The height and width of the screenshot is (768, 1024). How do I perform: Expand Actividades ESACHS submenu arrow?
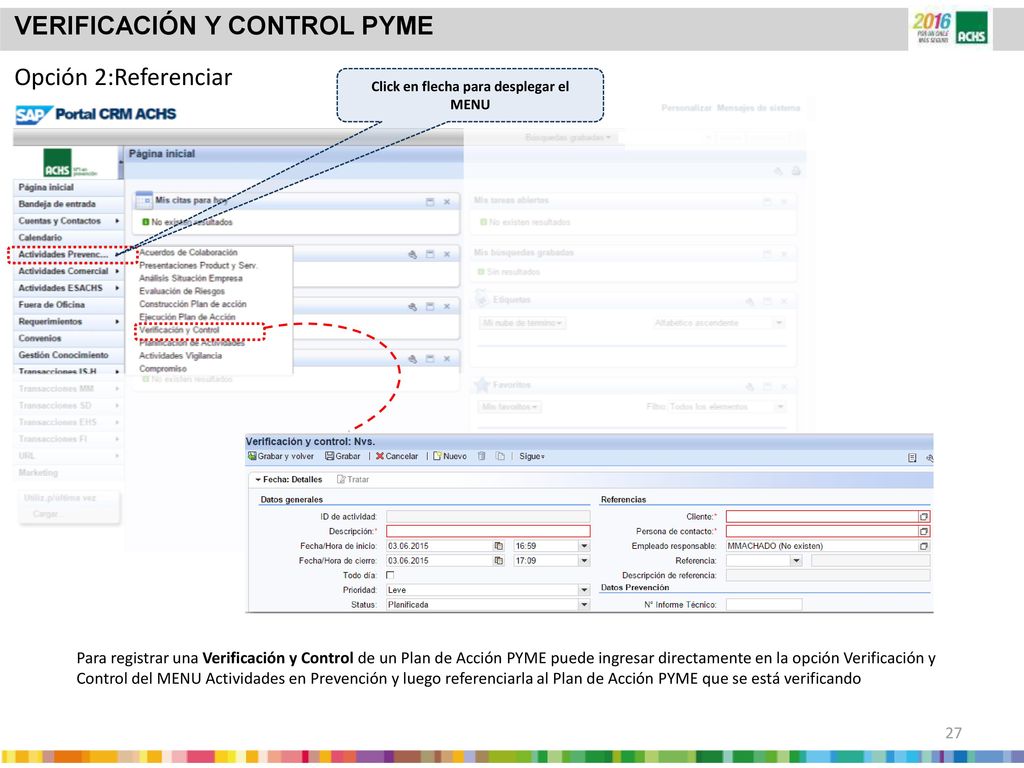pos(117,288)
